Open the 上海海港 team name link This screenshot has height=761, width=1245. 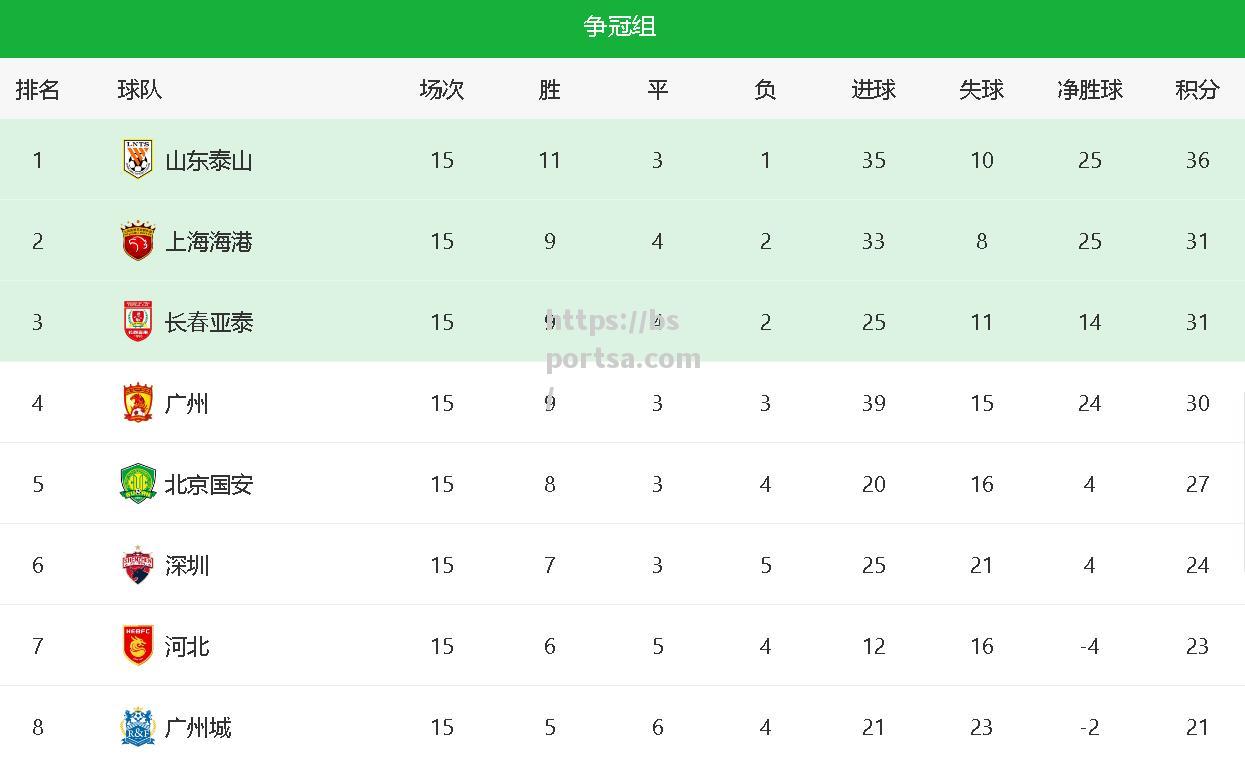pos(209,241)
